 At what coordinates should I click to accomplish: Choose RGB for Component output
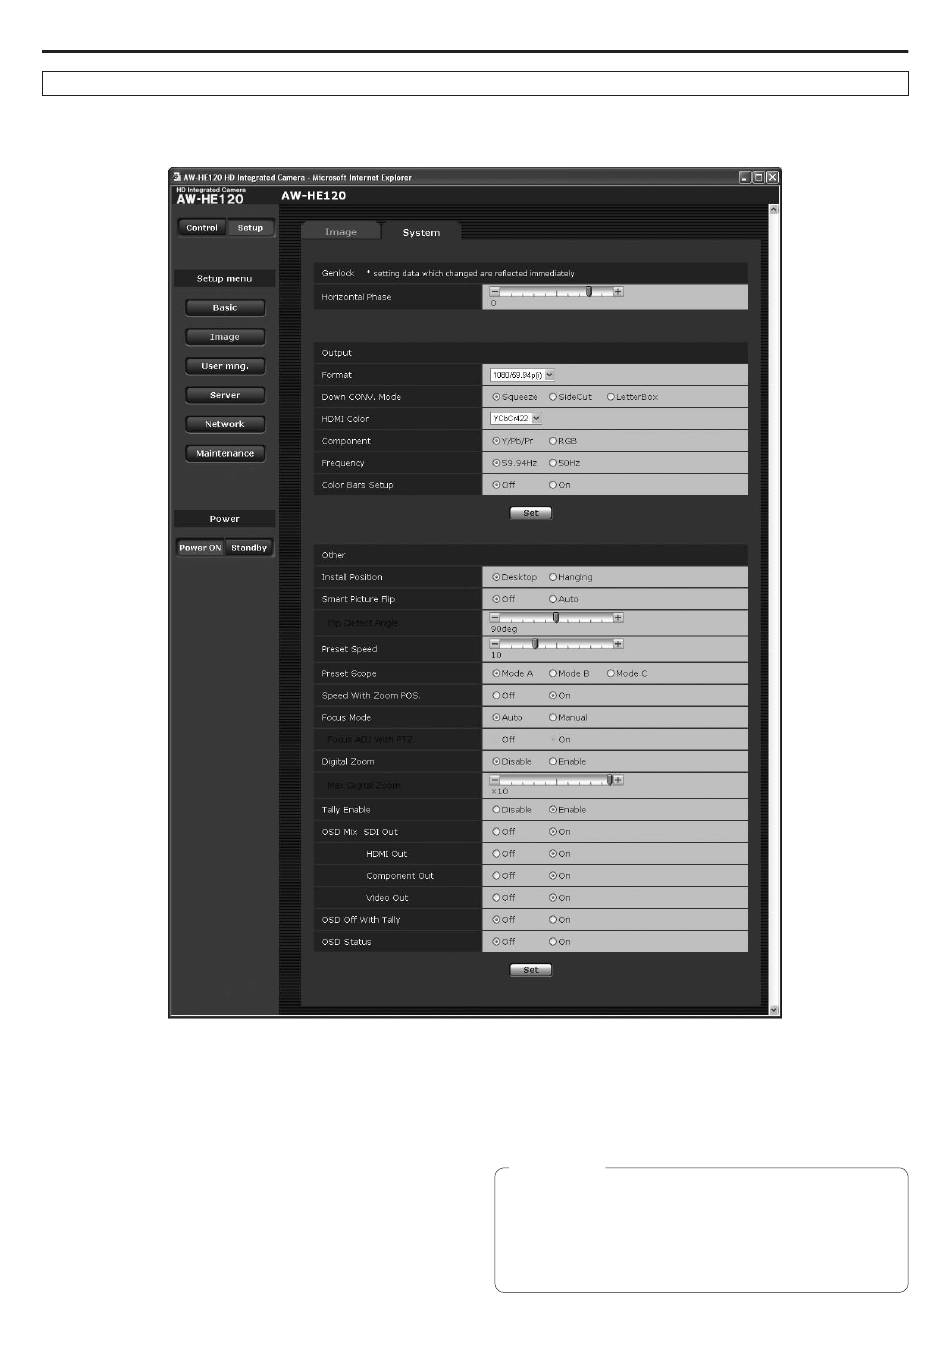(x=553, y=441)
